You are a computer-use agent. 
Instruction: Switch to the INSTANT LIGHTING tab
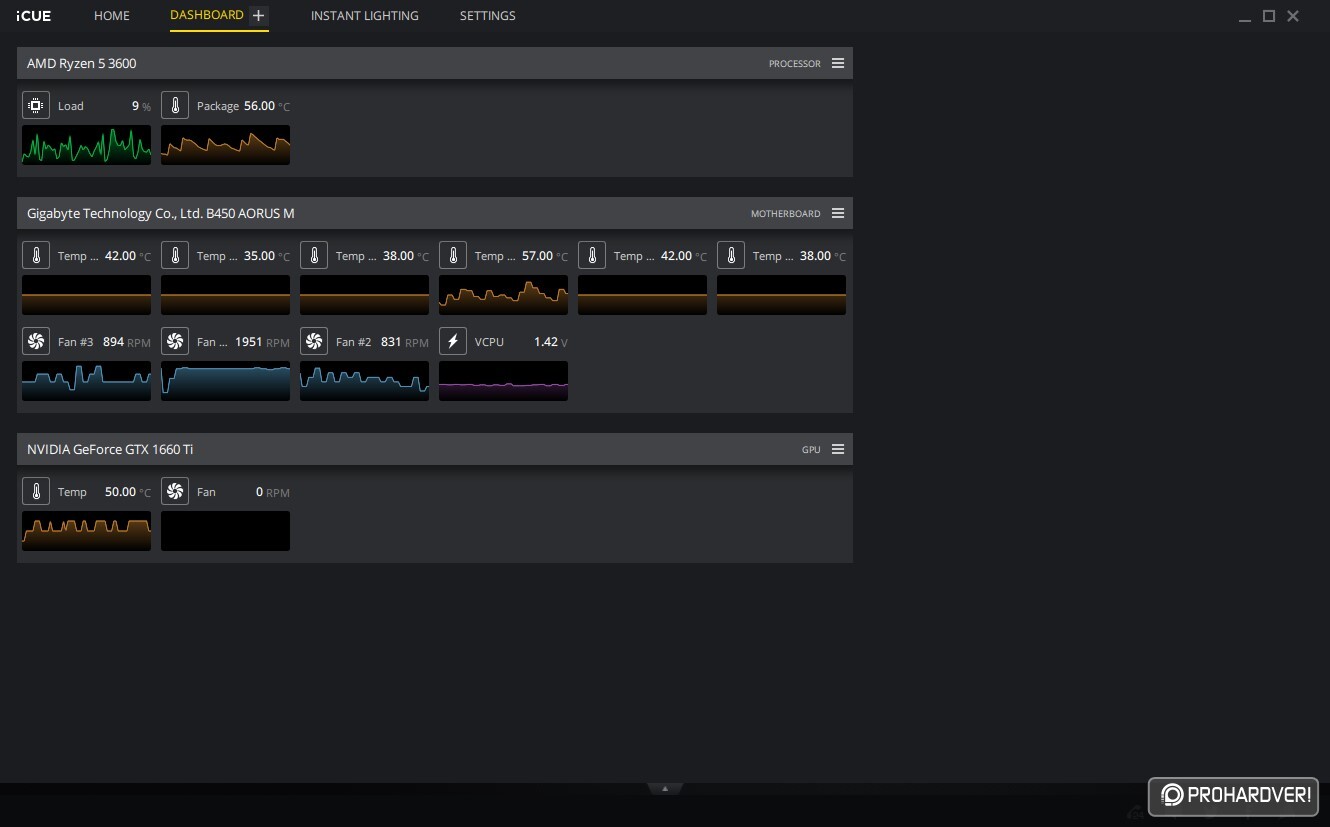pos(365,16)
